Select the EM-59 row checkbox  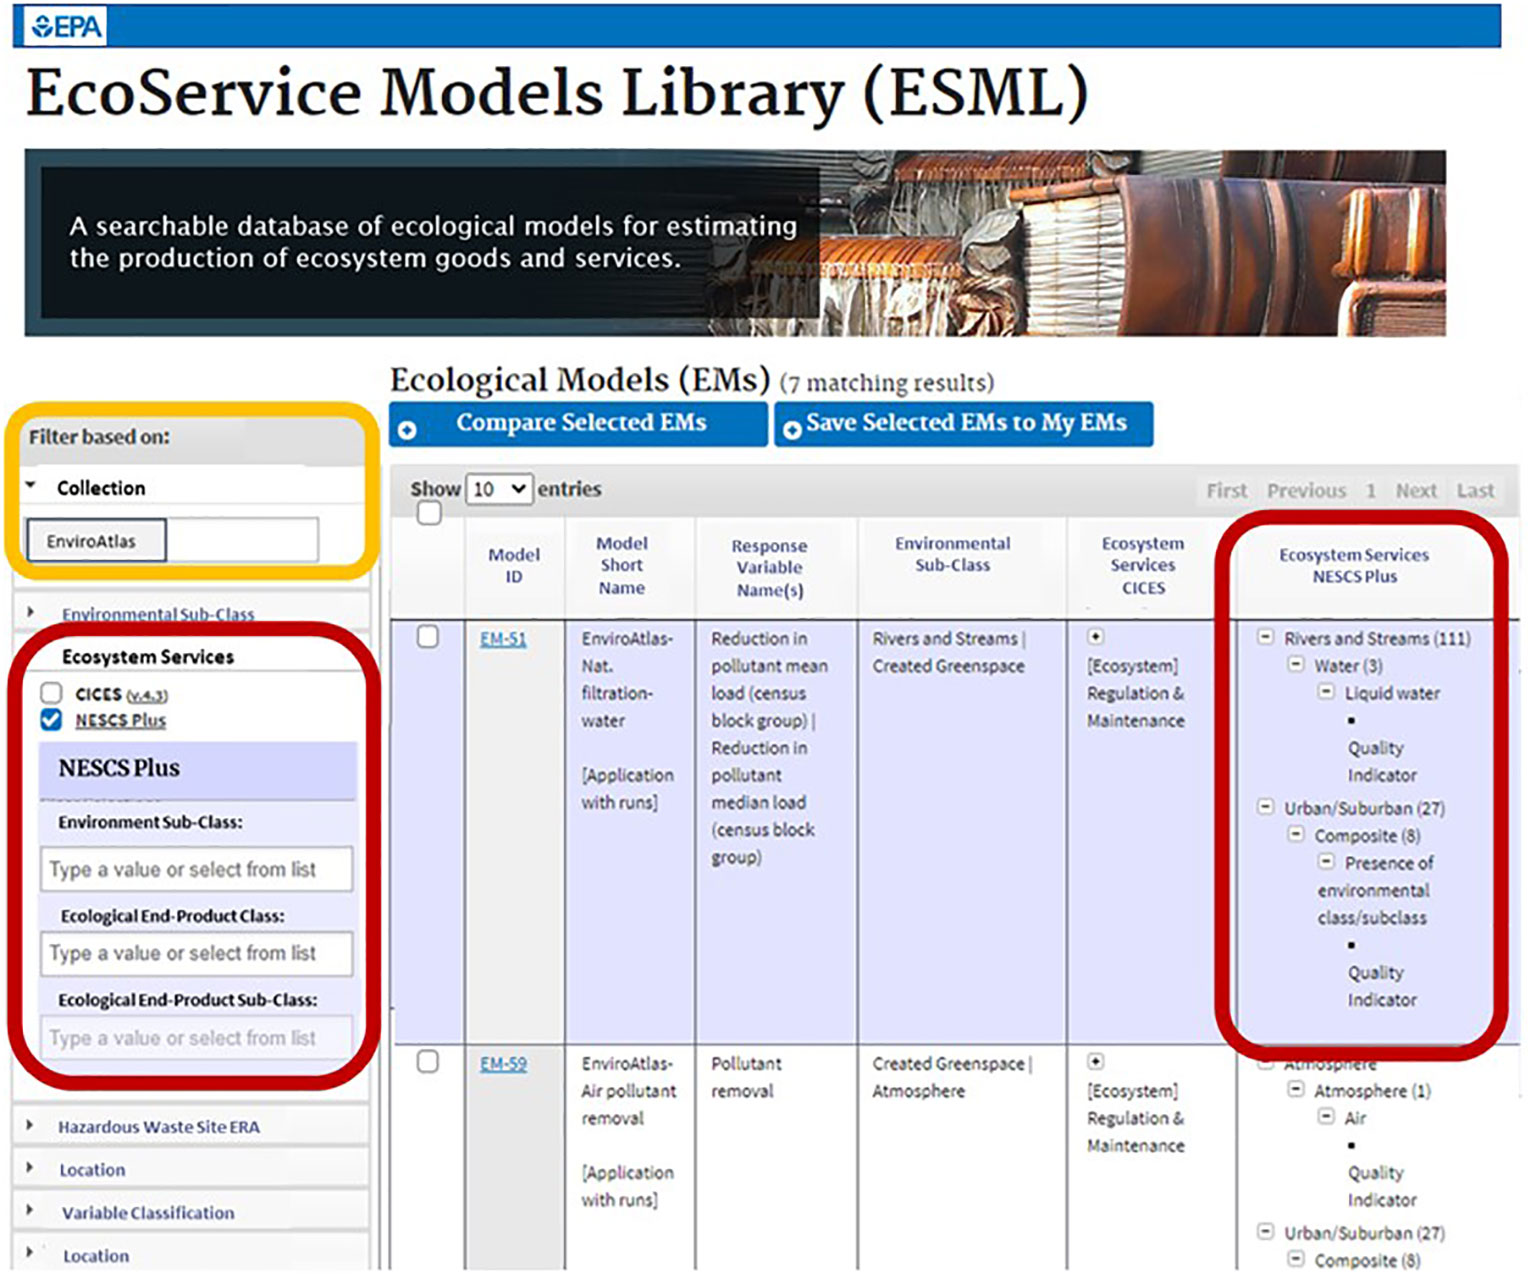pos(427,1062)
